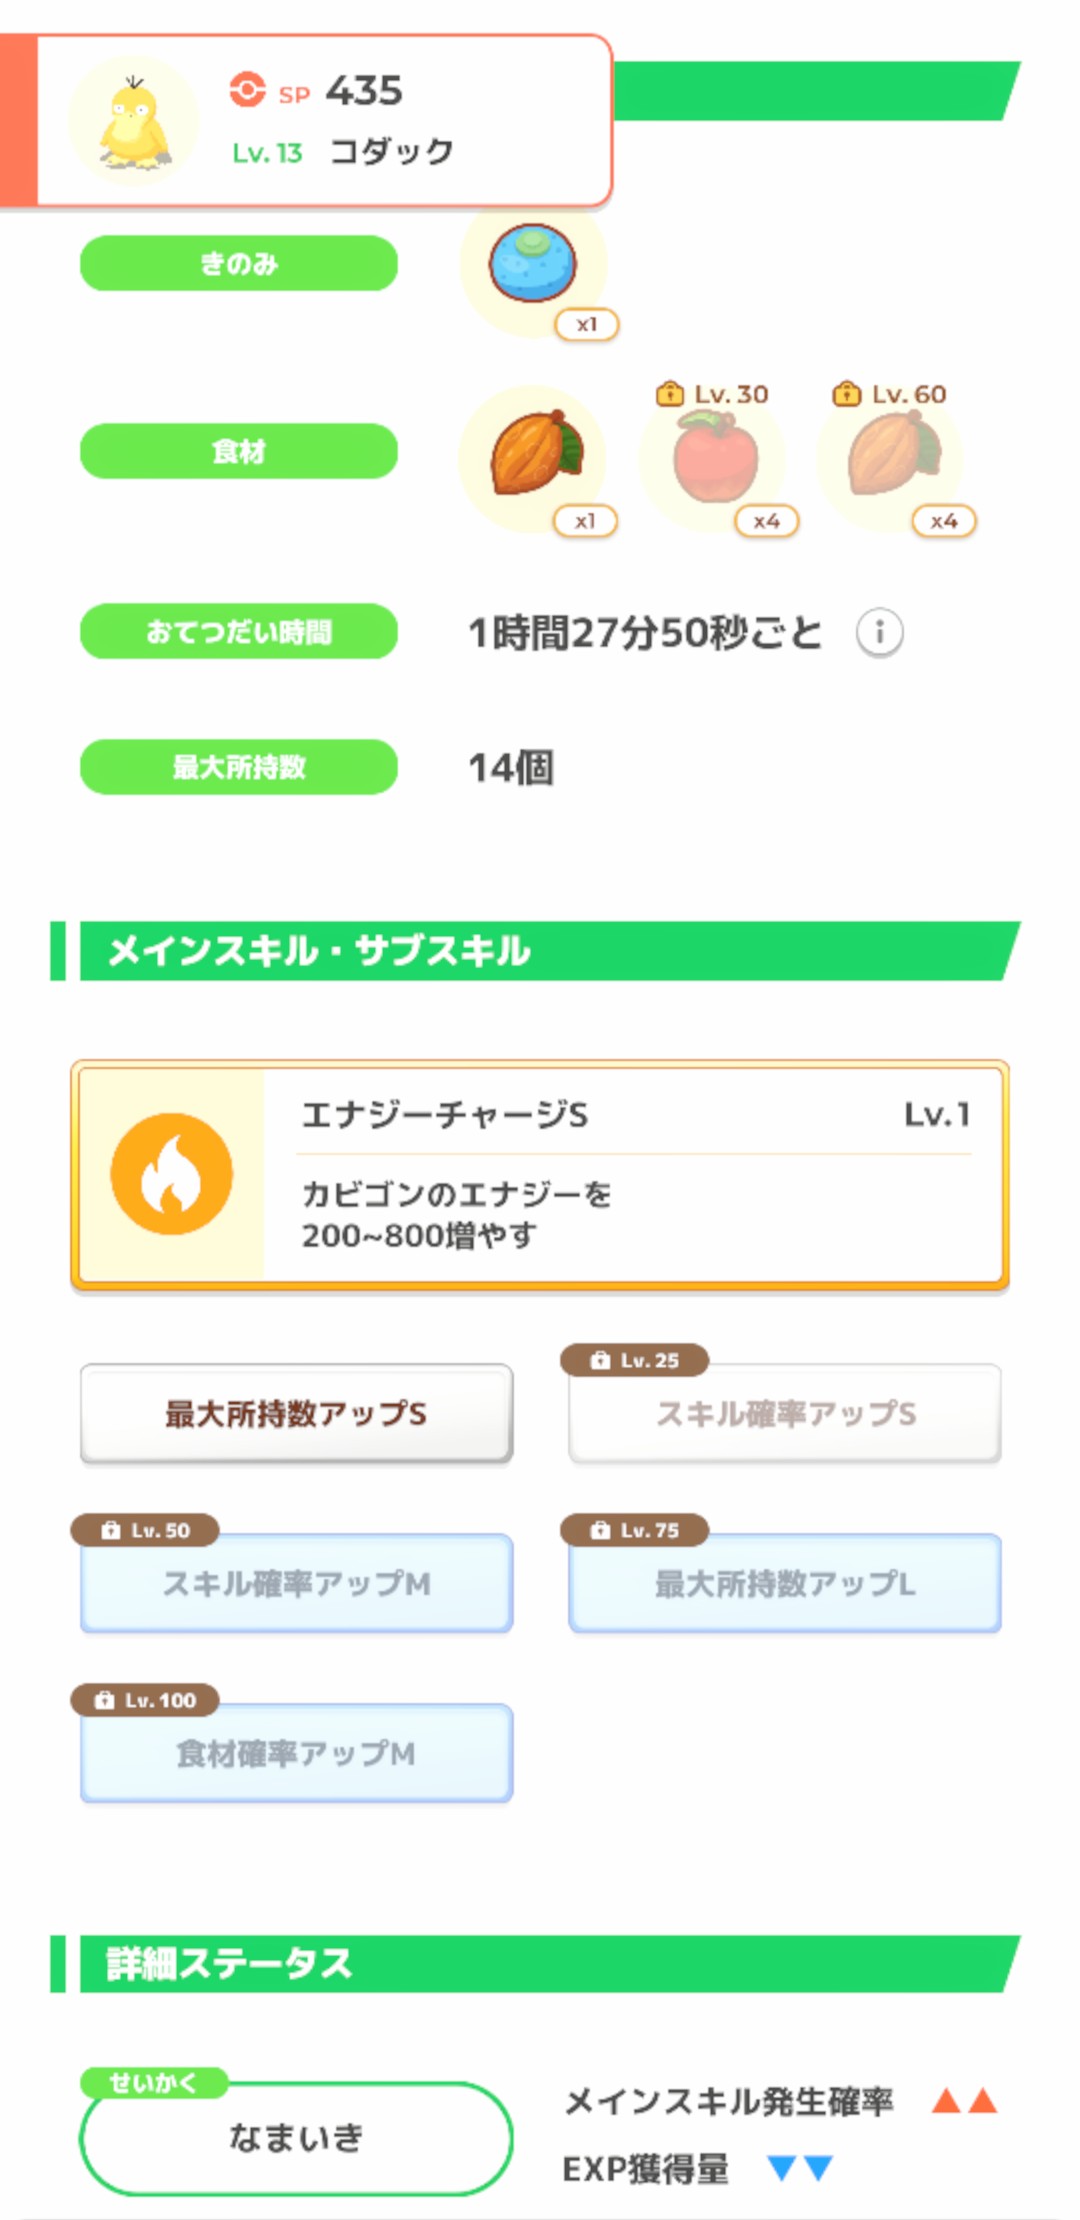Tap the Psyduck portrait icon
This screenshot has height=2220, width=1080.
[134, 122]
